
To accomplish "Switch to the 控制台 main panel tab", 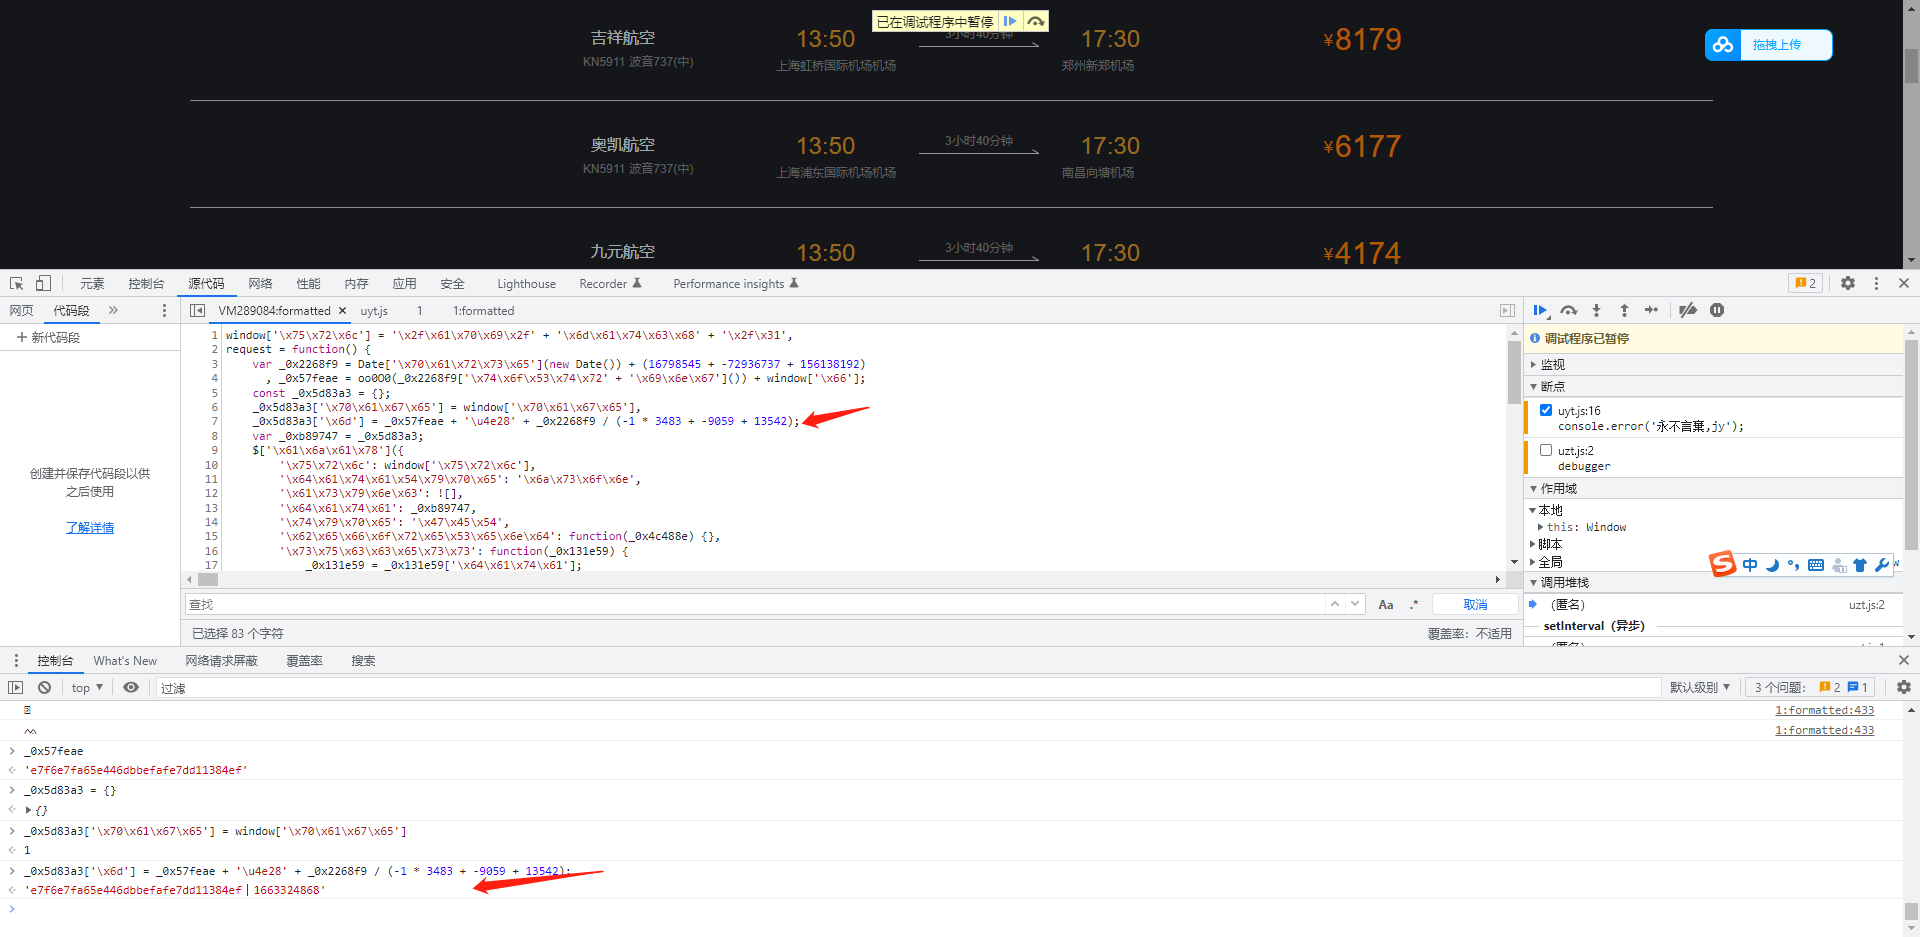I will click(146, 284).
